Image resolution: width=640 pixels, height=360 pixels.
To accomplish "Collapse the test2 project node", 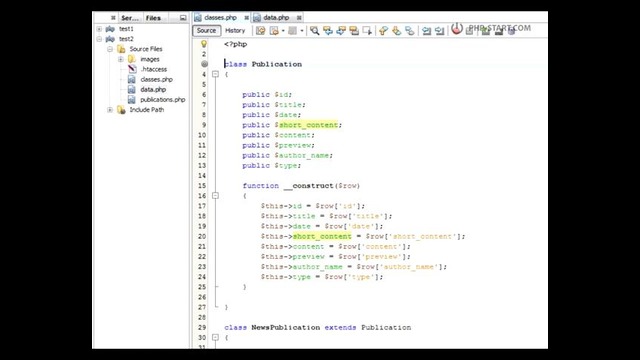I will coord(99,39).
